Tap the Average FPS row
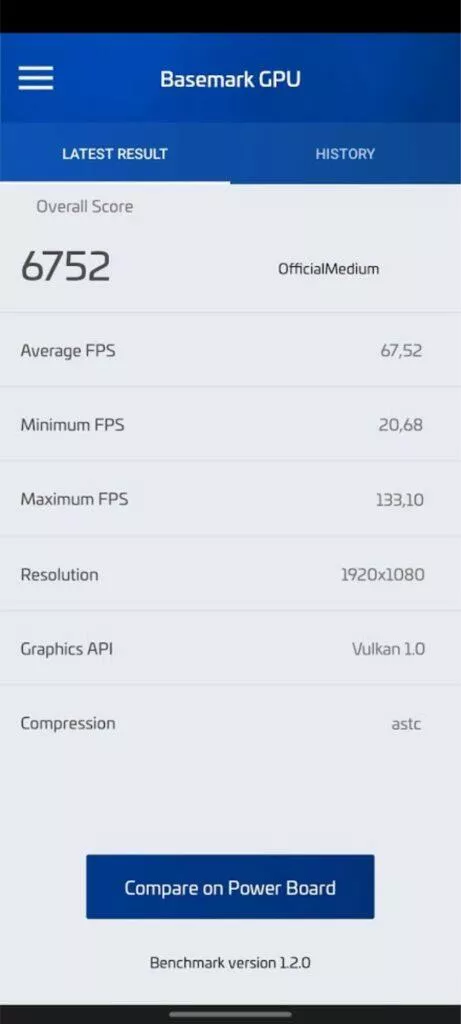 [x=230, y=350]
